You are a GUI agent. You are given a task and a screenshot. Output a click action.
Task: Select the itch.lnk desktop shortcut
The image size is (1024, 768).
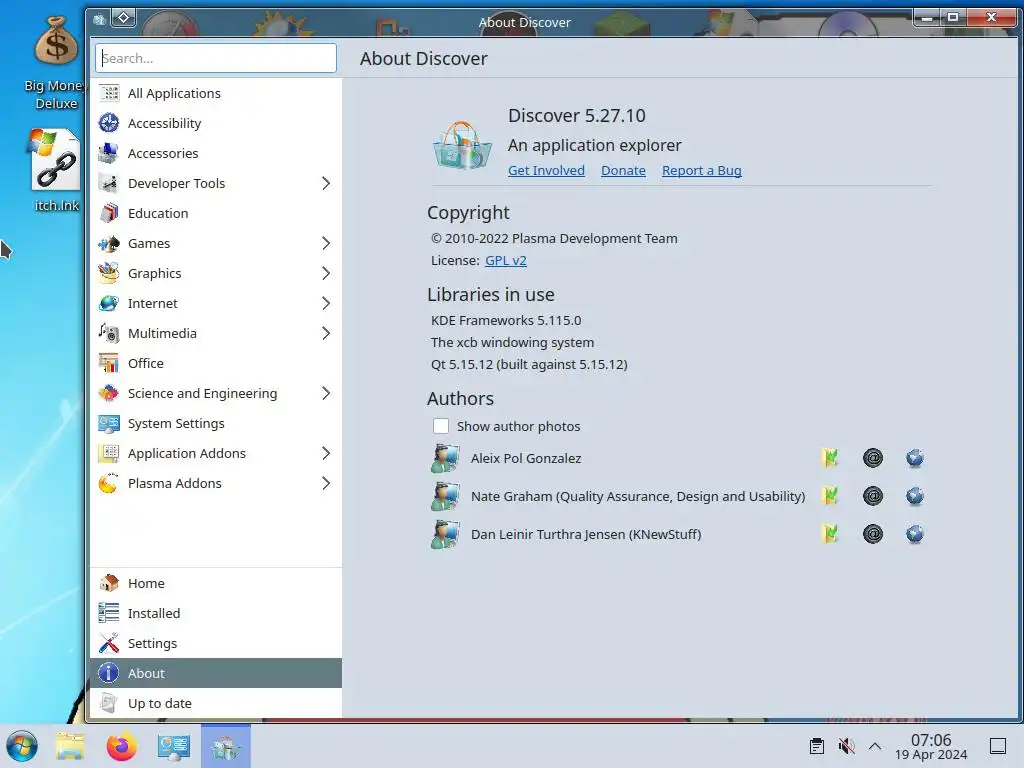pyautogui.click(x=56, y=170)
